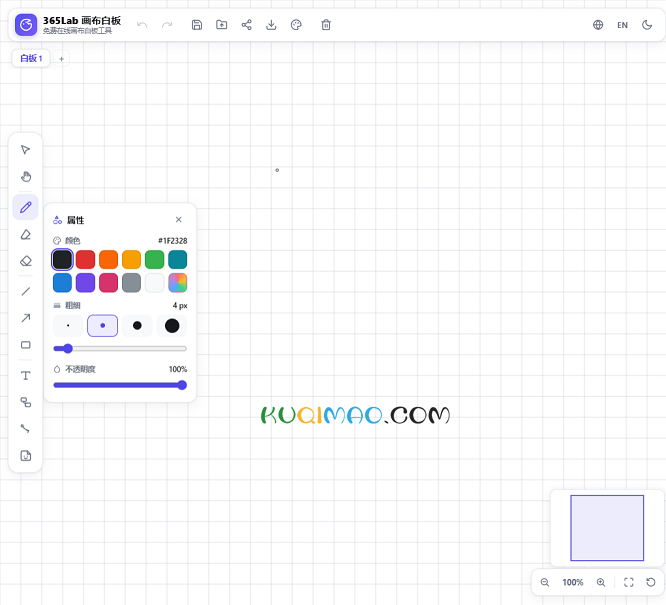
Task: Select the rectangle shape tool
Action: click(x=25, y=345)
